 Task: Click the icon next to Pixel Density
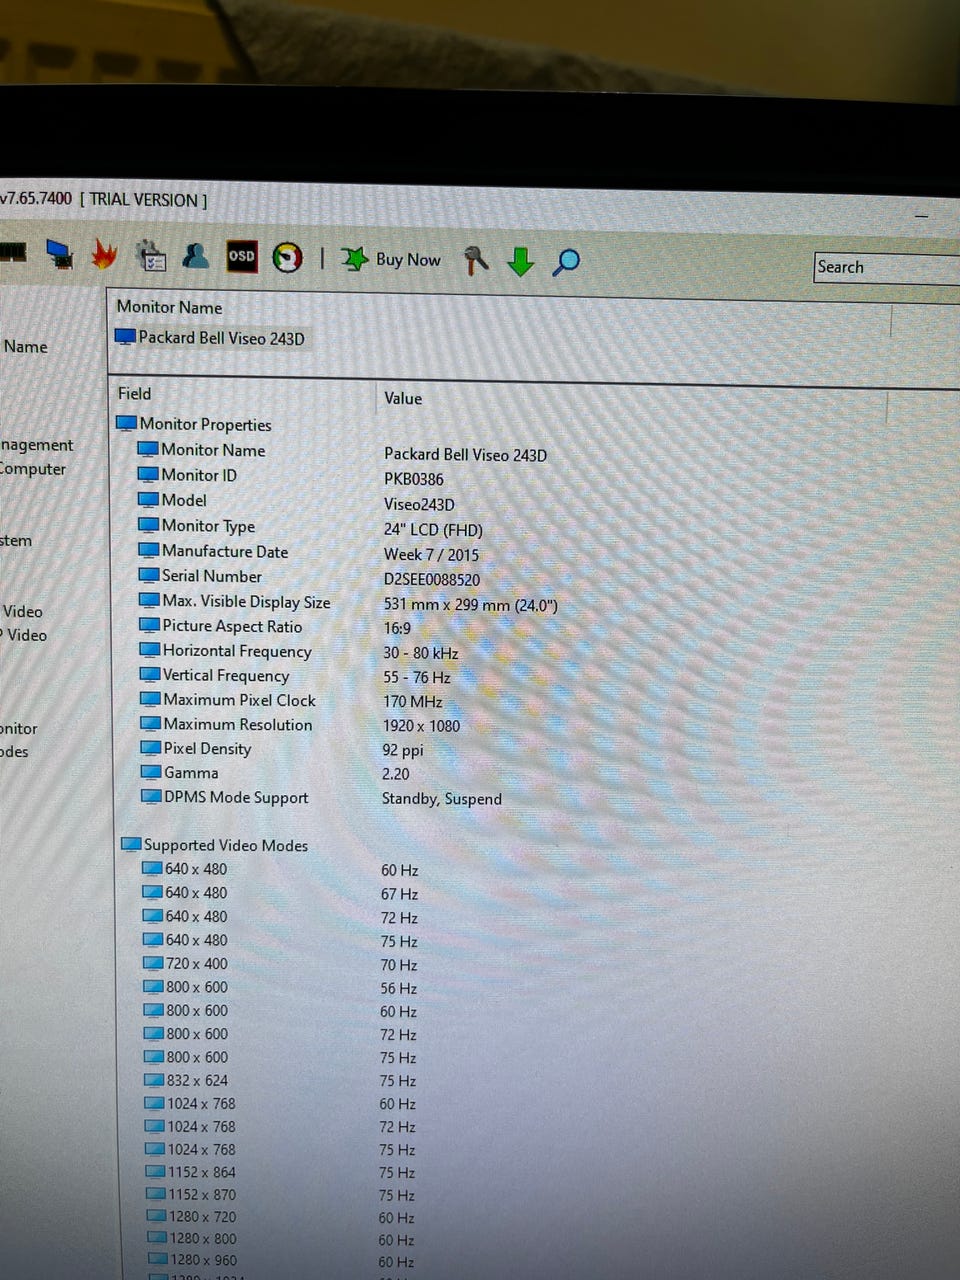pyautogui.click(x=151, y=748)
